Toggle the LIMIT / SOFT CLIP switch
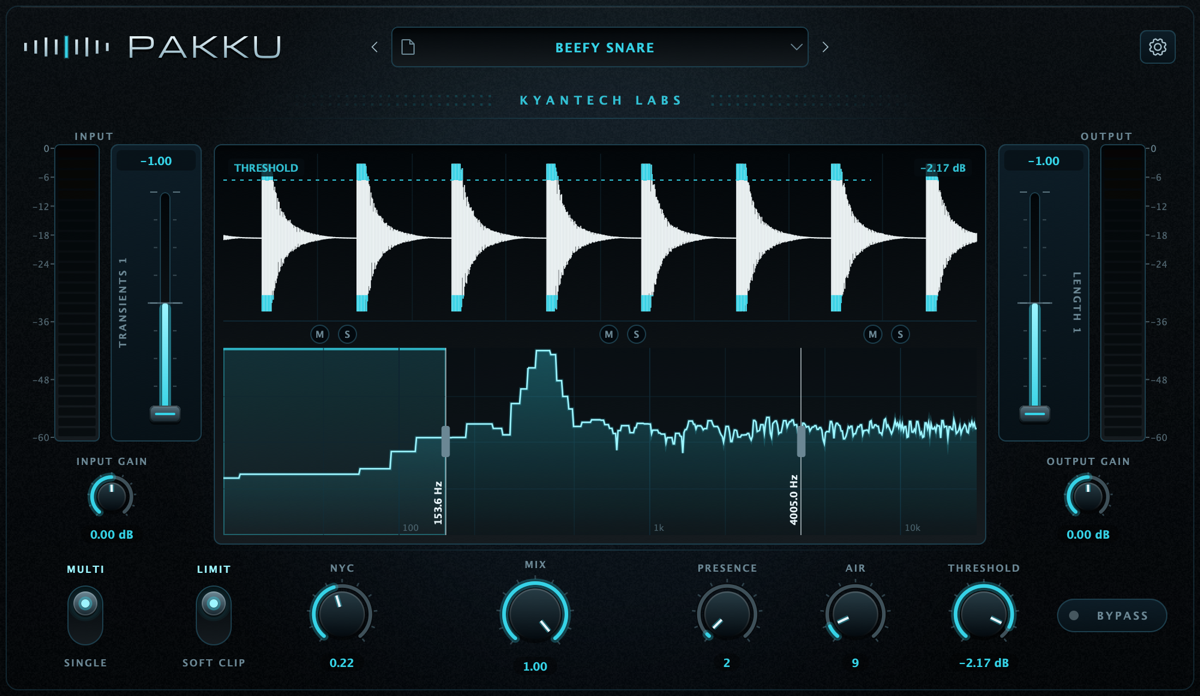 [213, 615]
